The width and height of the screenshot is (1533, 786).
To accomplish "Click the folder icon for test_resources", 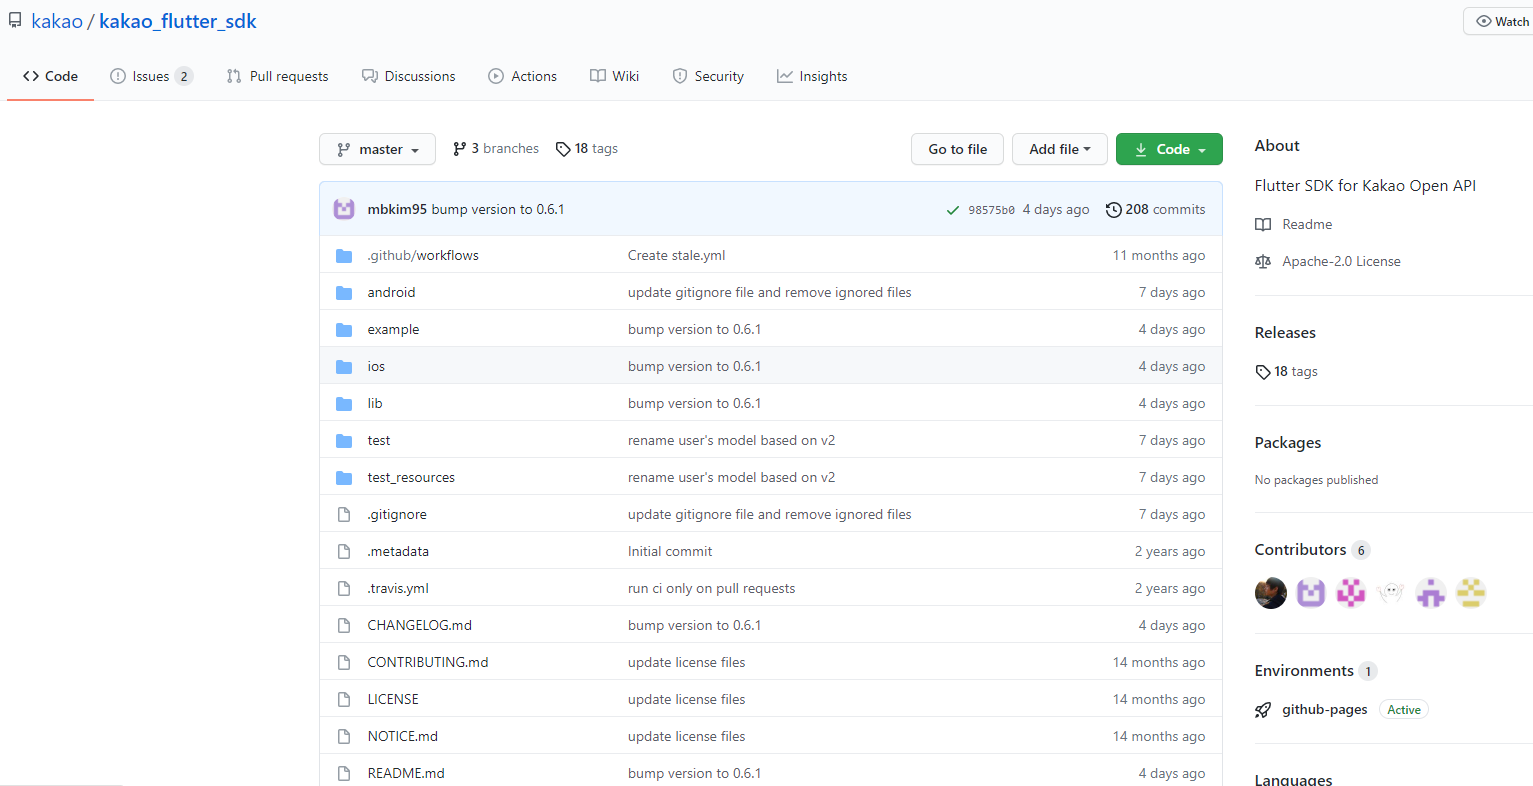I will pos(344,477).
